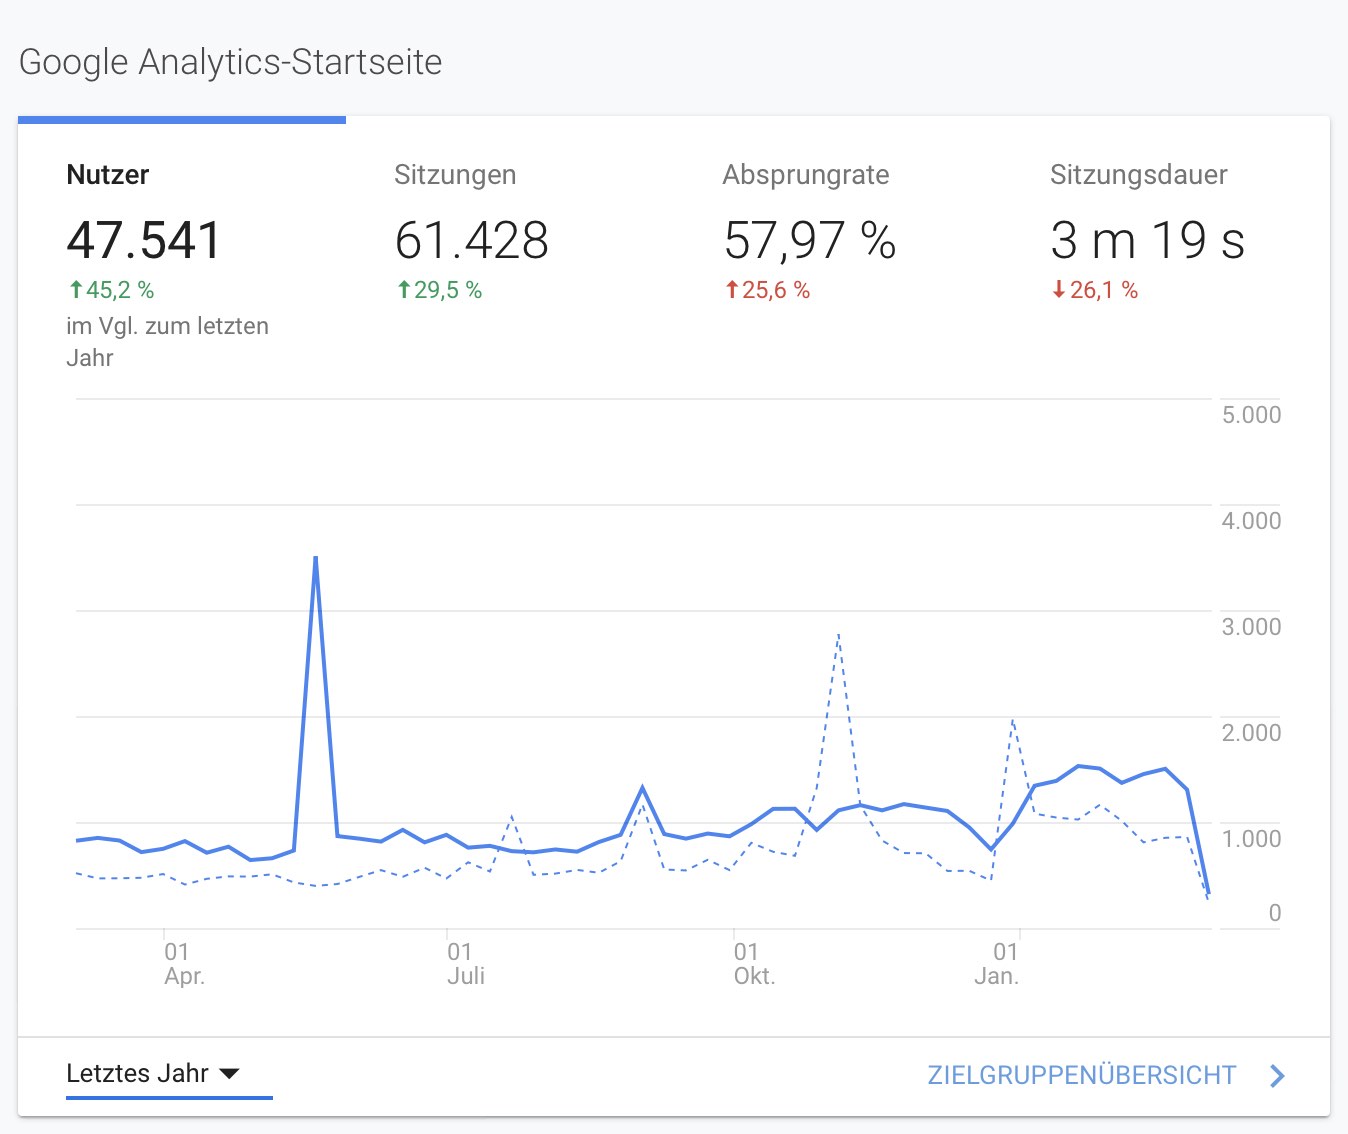Screen dimensions: 1348x1134
Task: Show the Sitzungsdauer metric tab
Action: [x=1138, y=175]
